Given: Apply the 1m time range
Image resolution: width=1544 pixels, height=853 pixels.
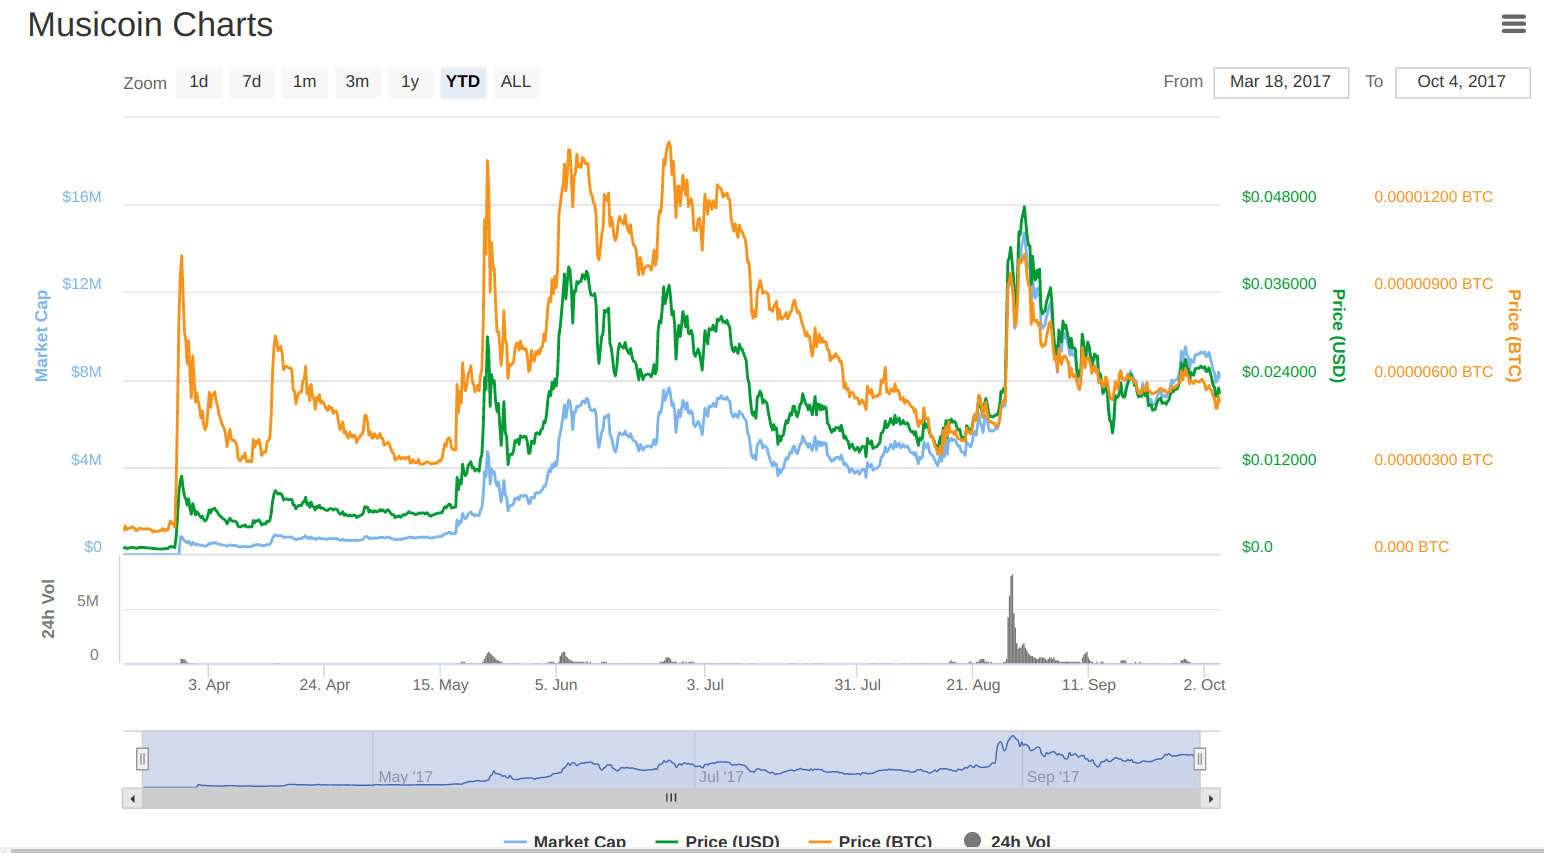Looking at the screenshot, I should 304,82.
